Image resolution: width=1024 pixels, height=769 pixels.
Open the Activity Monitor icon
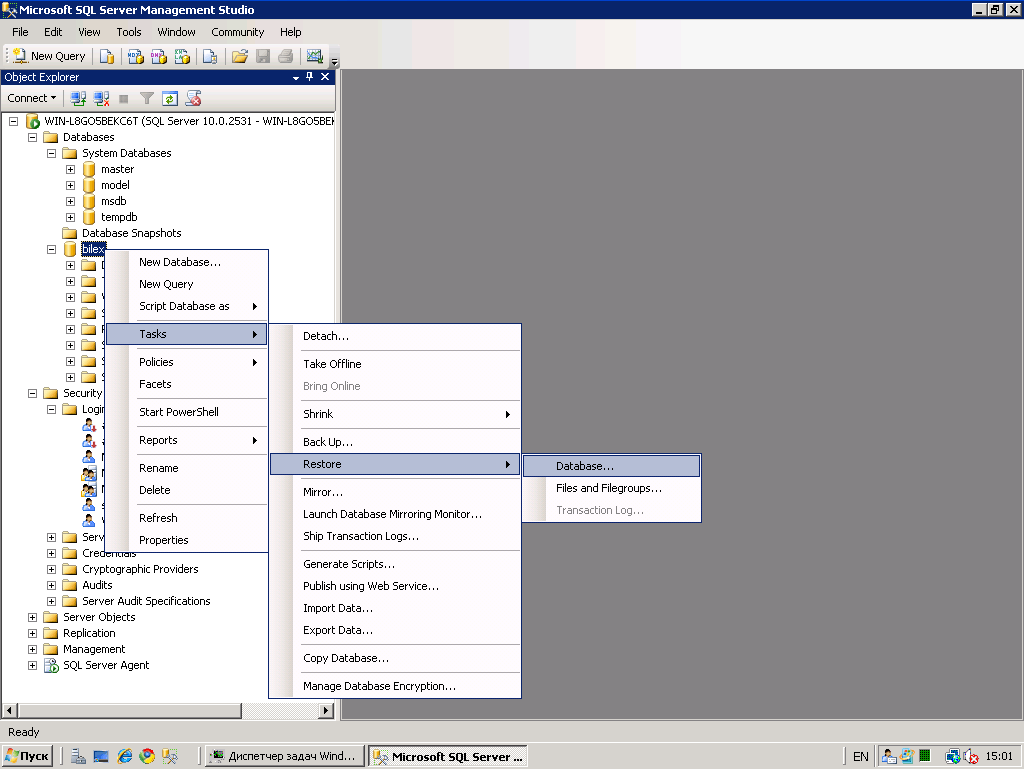(315, 56)
